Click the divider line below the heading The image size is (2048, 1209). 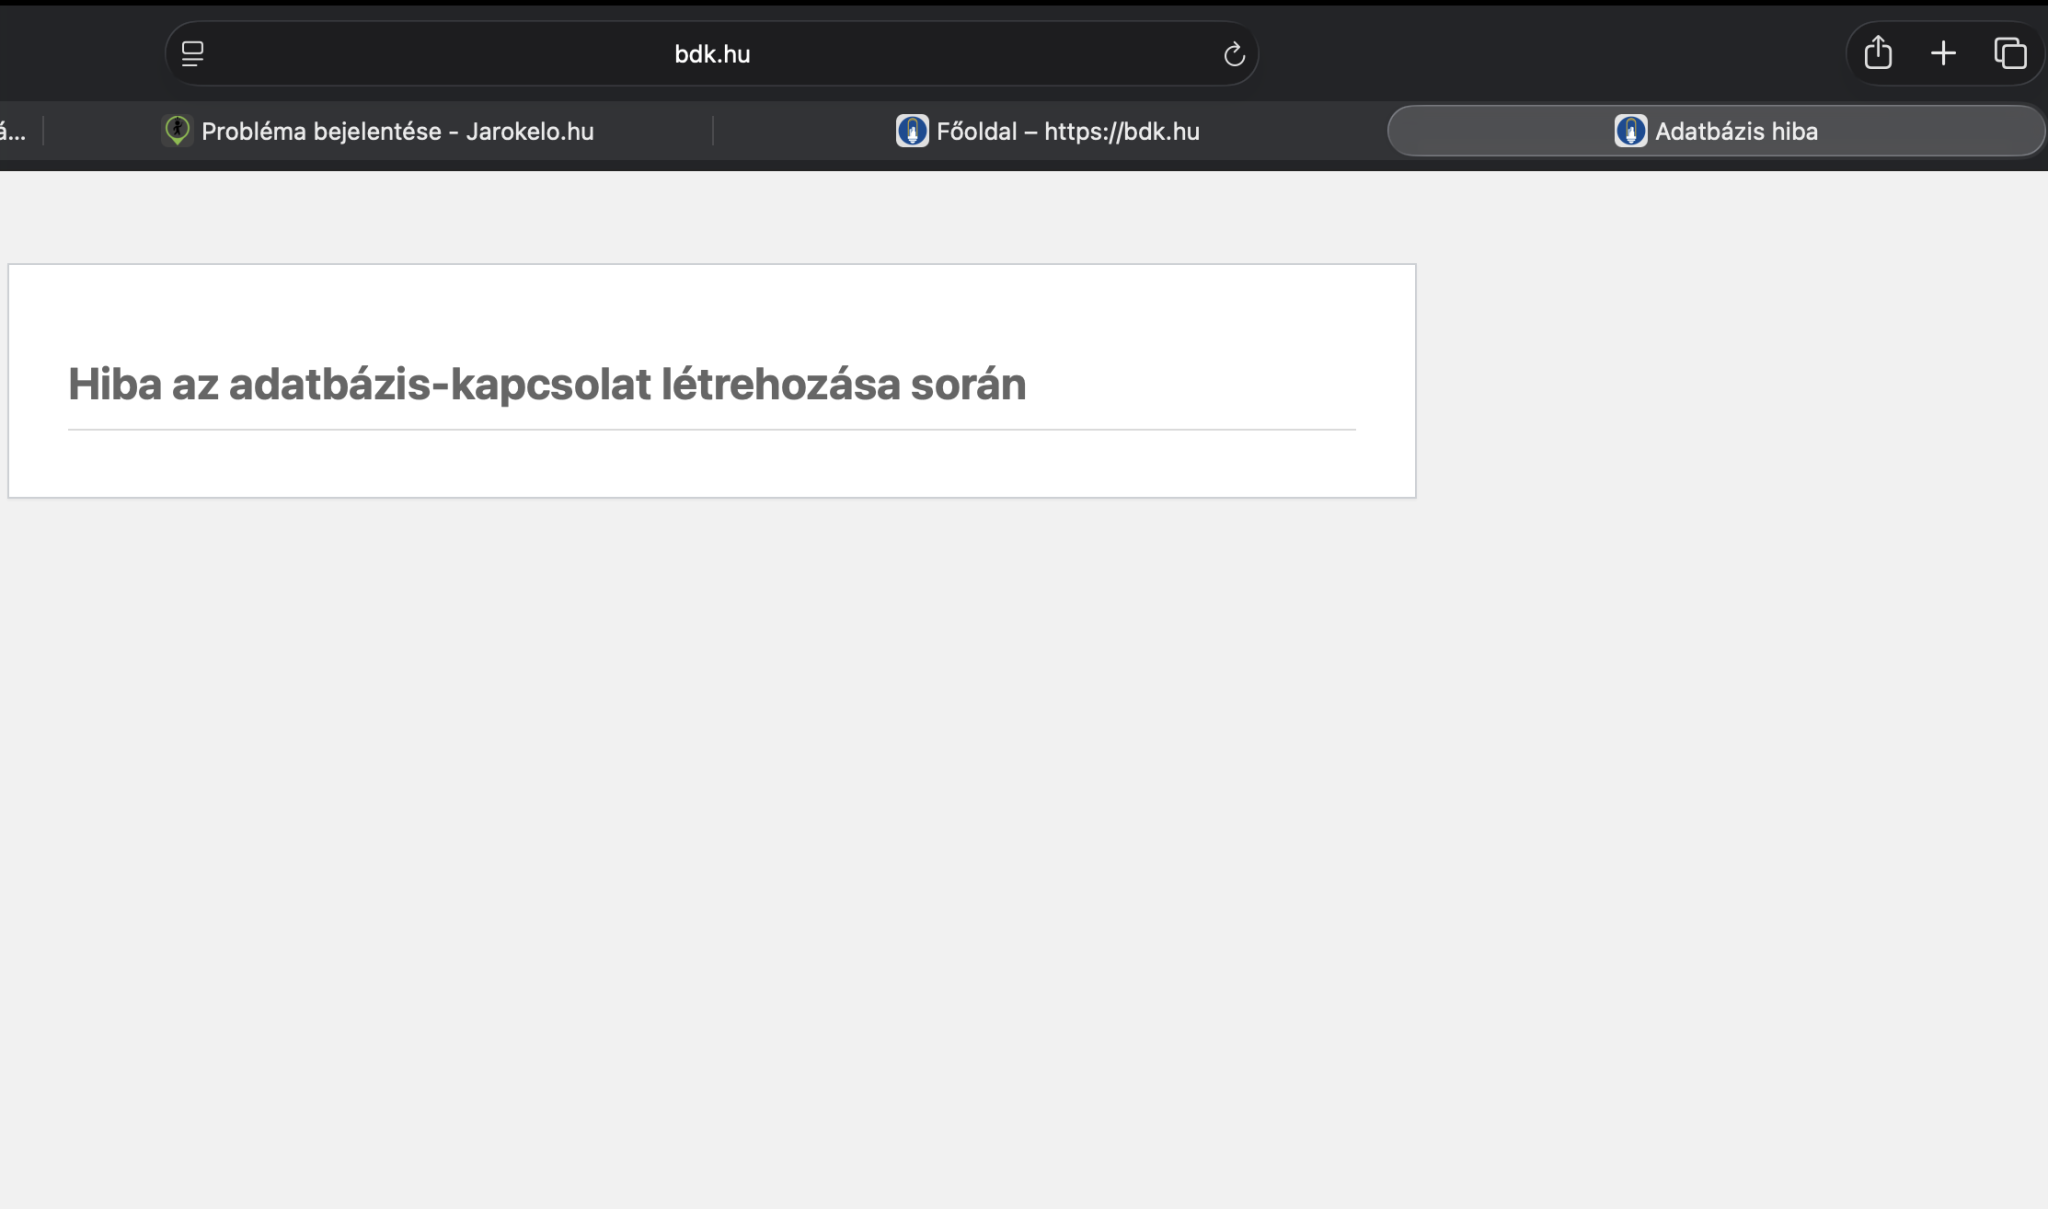[711, 430]
